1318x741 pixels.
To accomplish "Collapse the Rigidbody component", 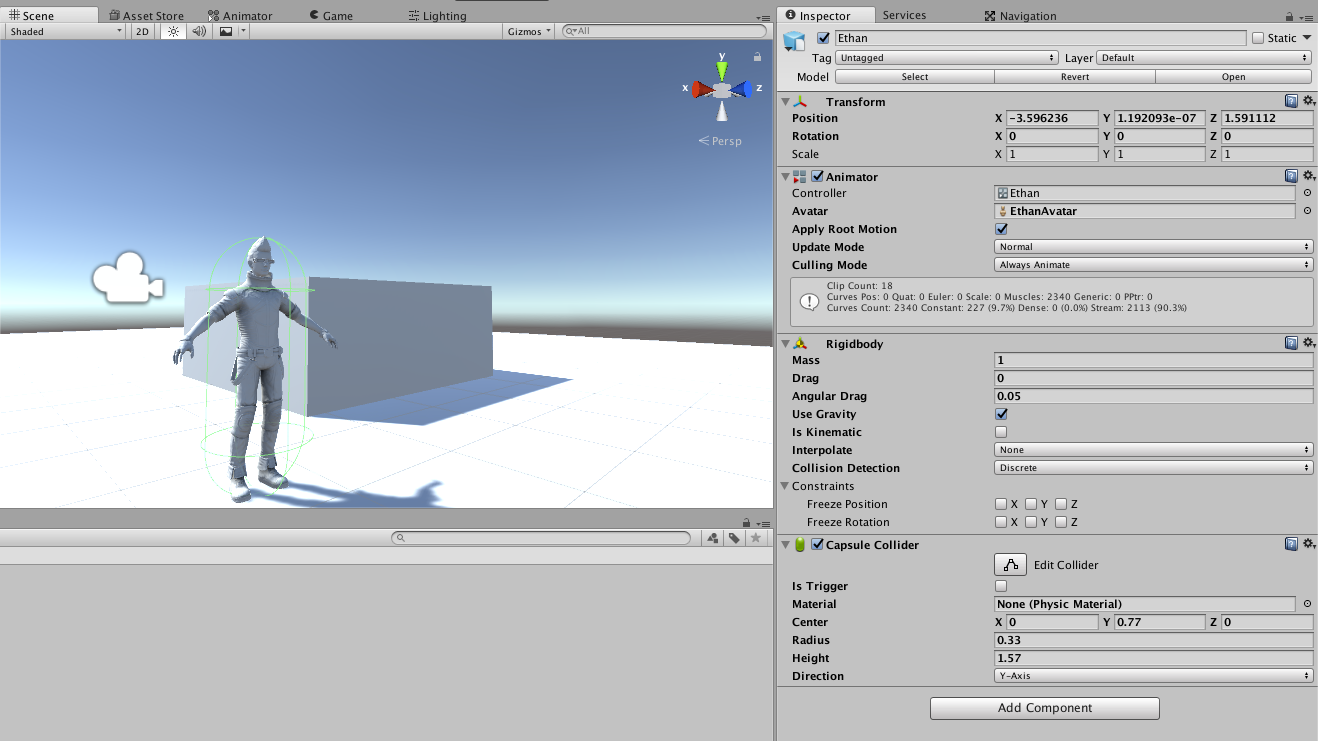I will [x=785, y=343].
